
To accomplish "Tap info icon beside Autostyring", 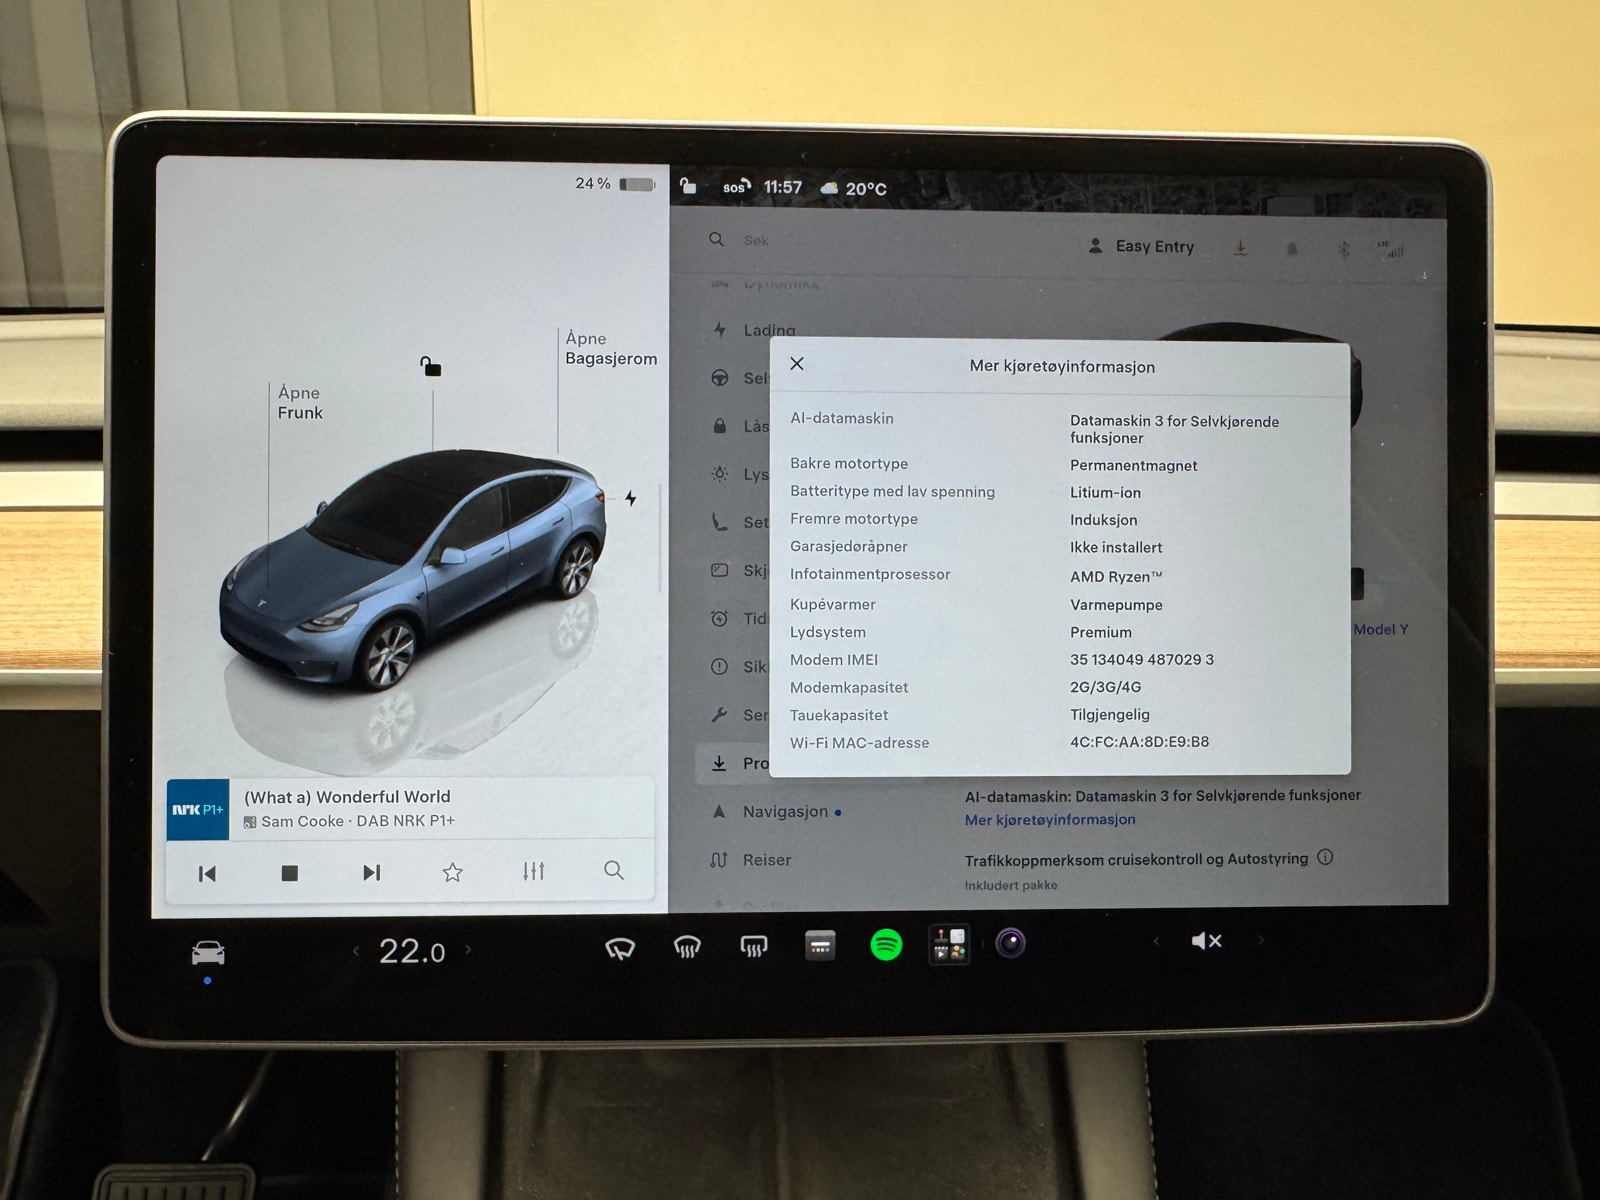I will [1325, 857].
